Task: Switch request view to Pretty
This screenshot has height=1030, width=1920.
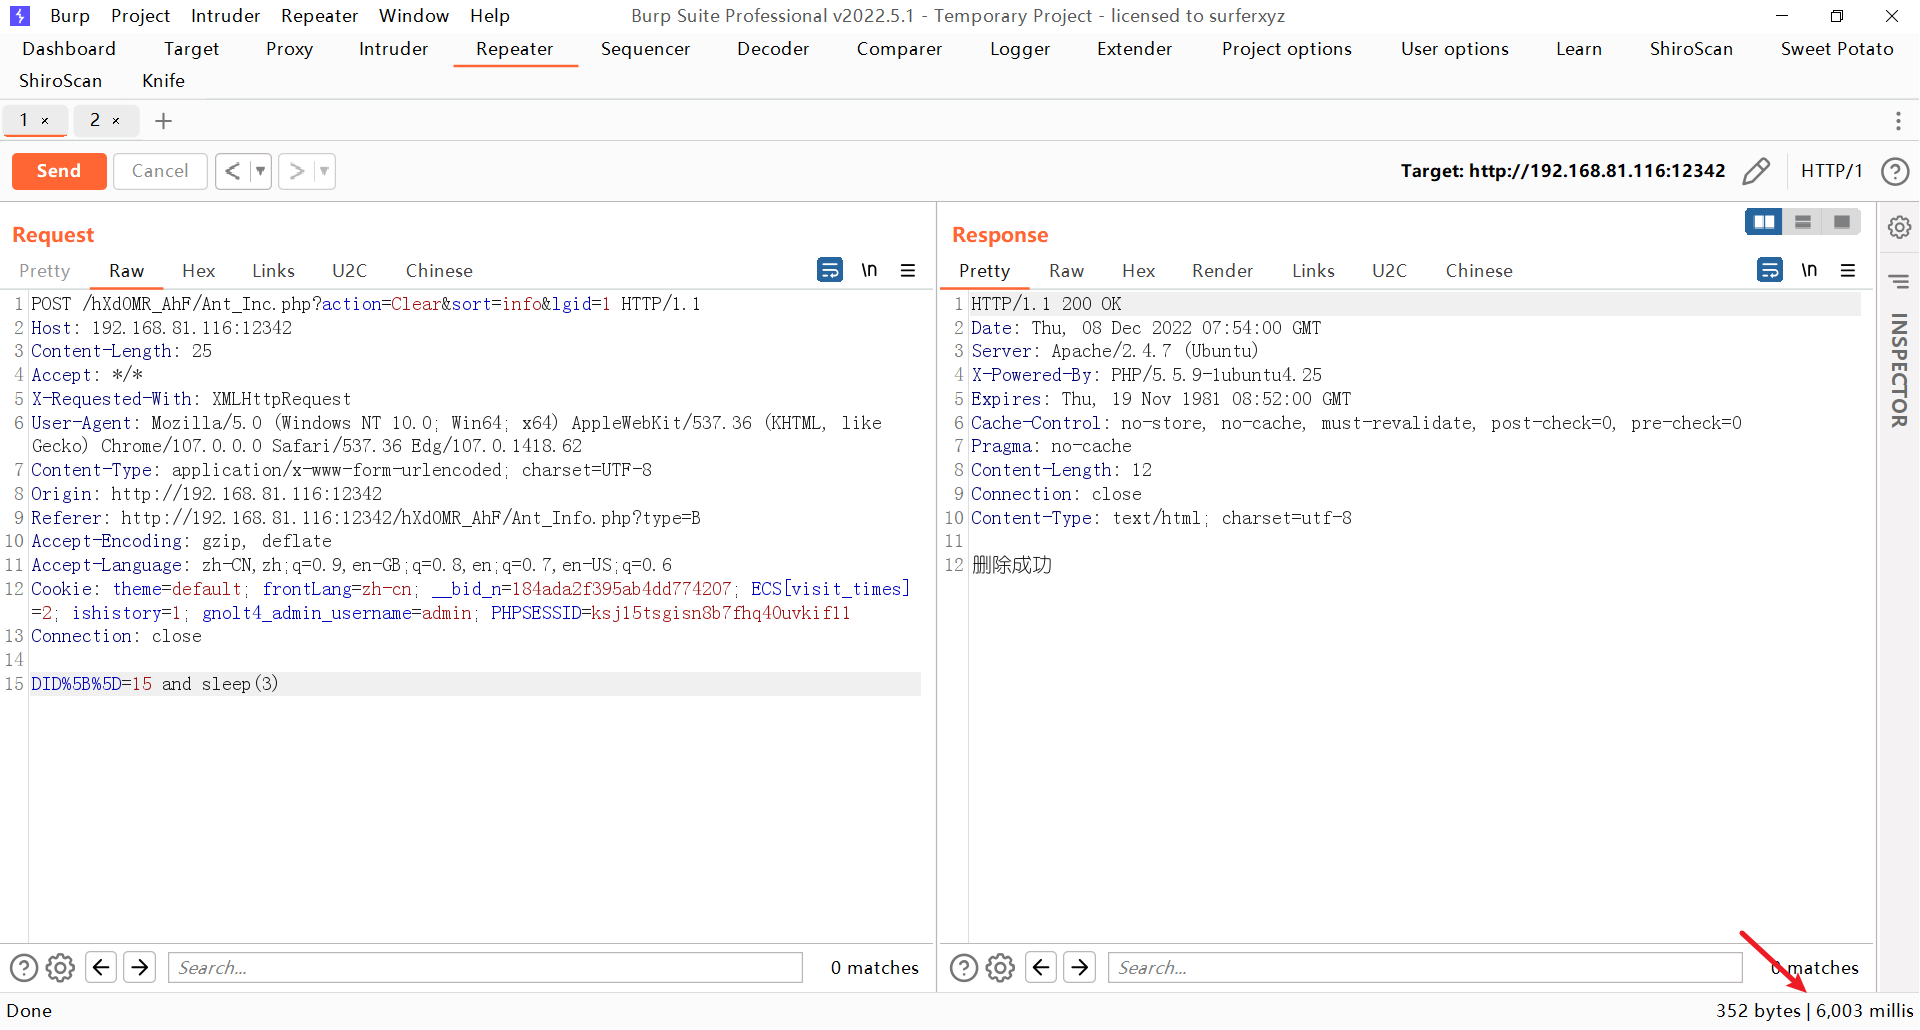Action: click(44, 271)
